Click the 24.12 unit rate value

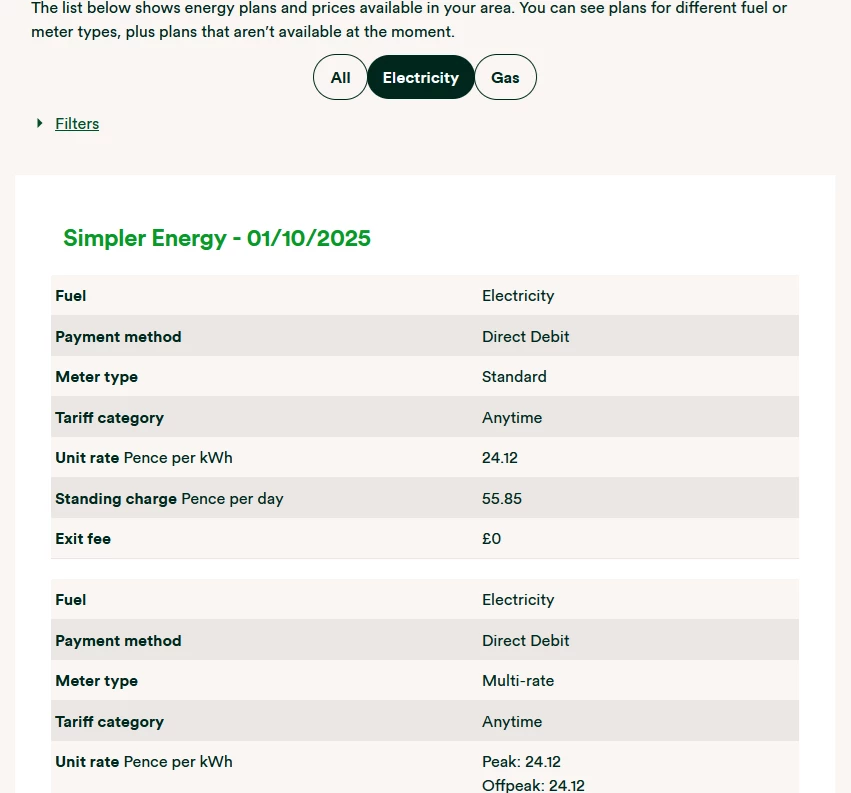click(499, 458)
